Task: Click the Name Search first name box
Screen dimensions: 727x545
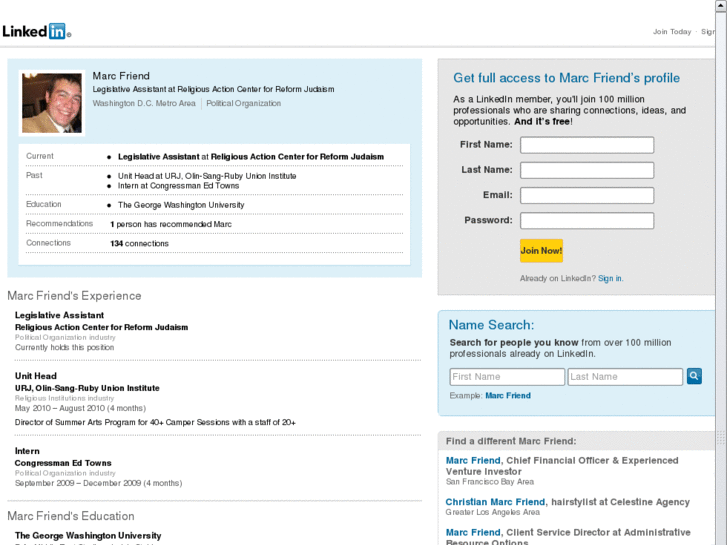Action: (507, 377)
